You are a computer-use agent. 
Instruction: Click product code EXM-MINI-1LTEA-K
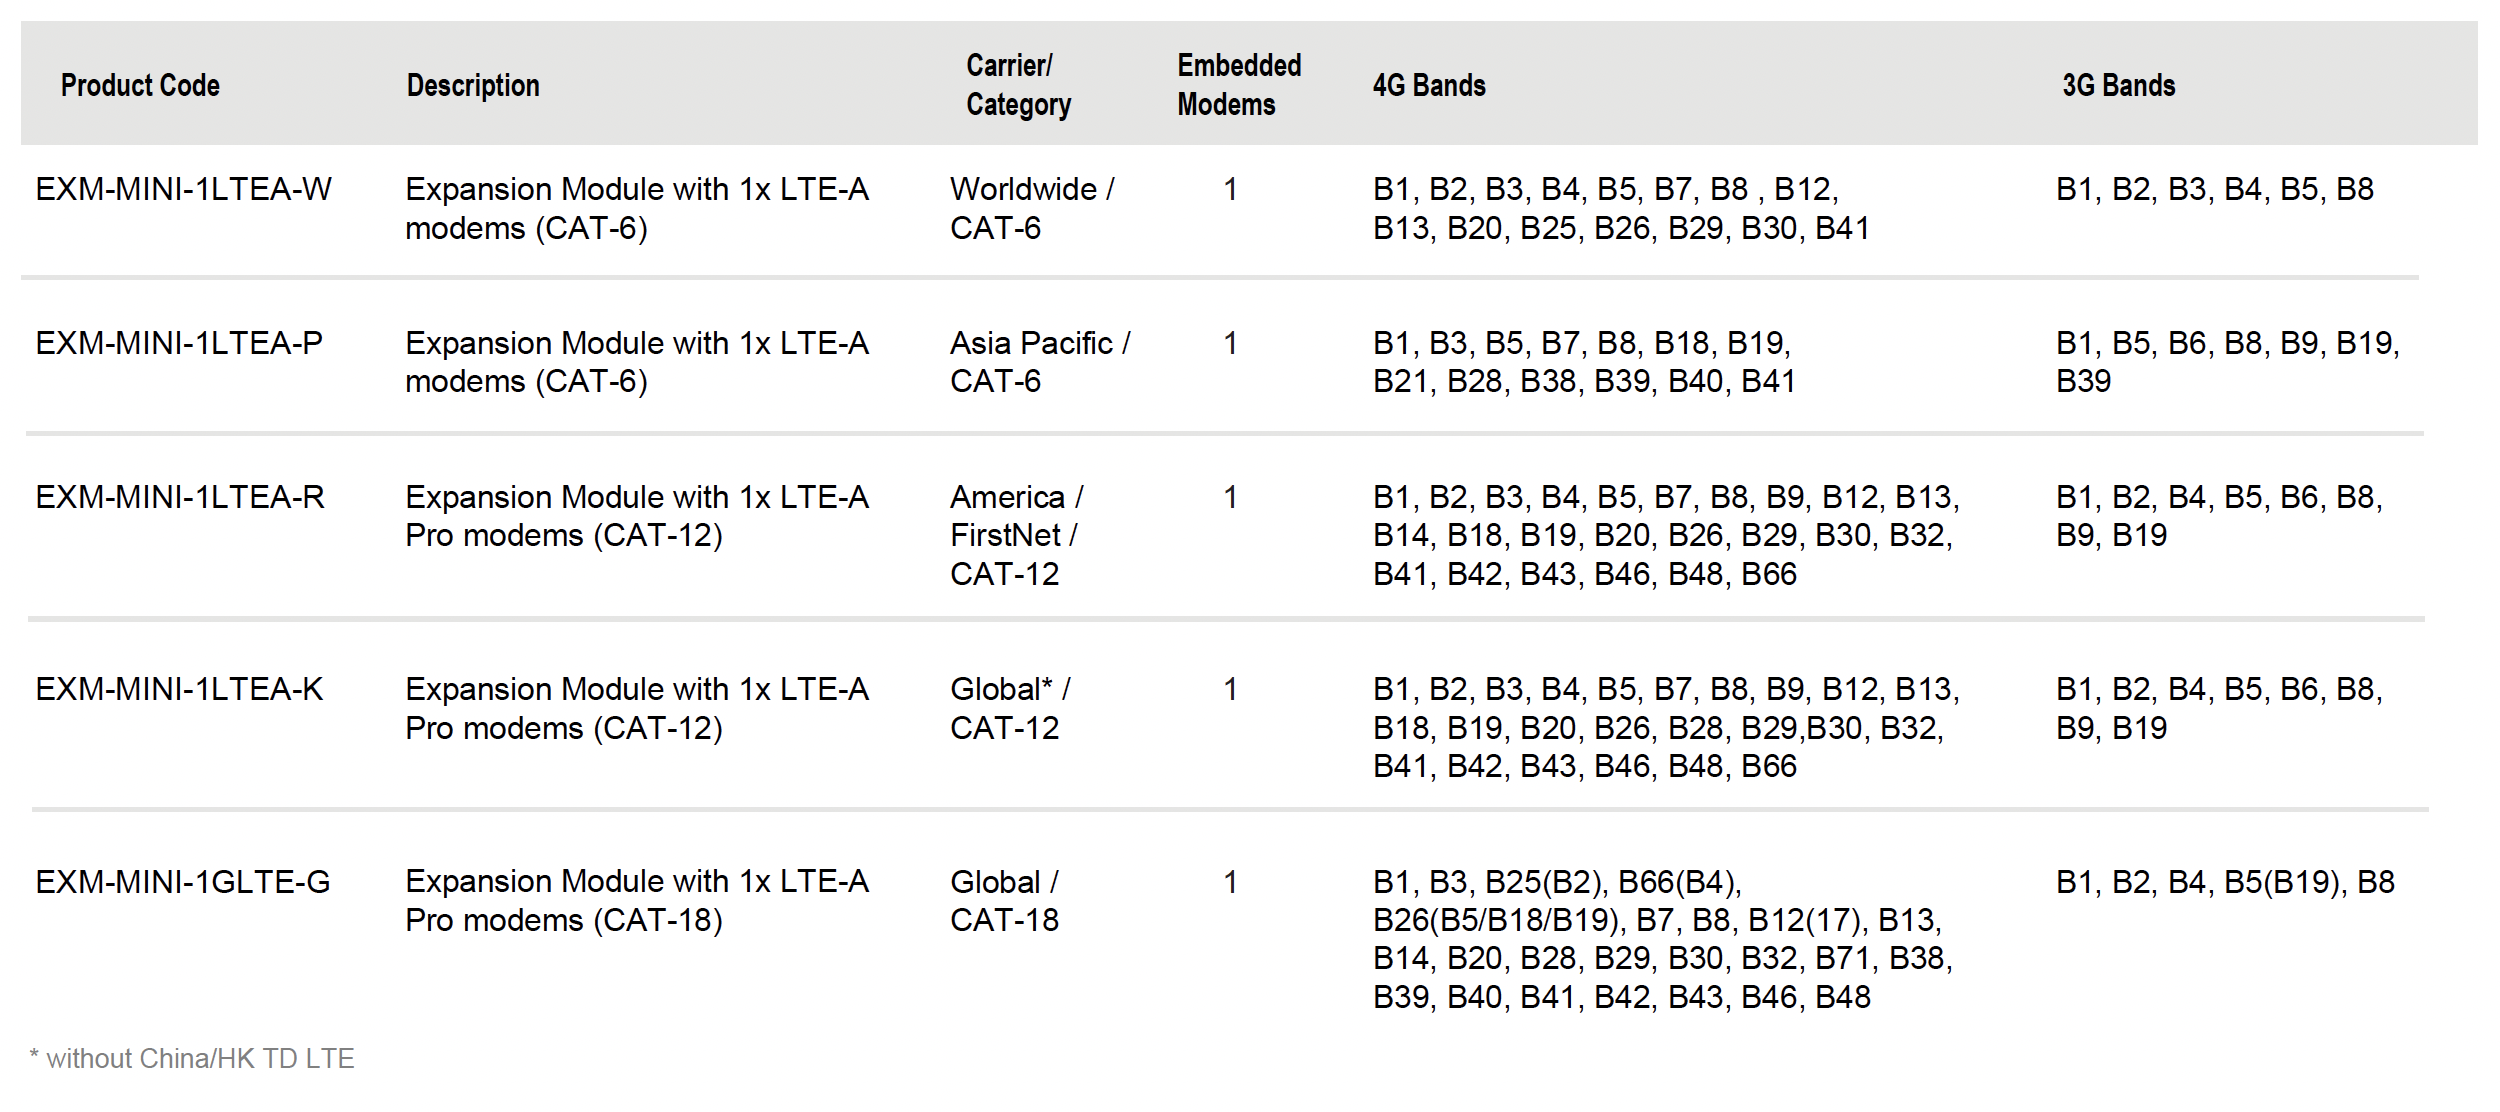pyautogui.click(x=179, y=689)
